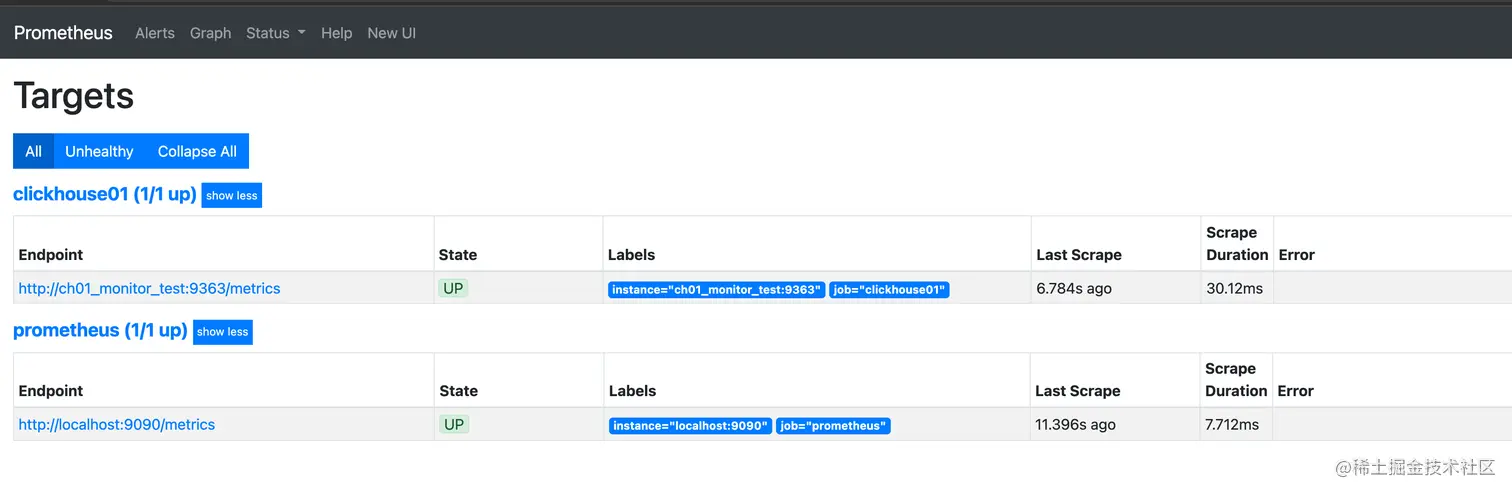Open ch01_monitor_test:9363/metrics endpoint link

149,288
